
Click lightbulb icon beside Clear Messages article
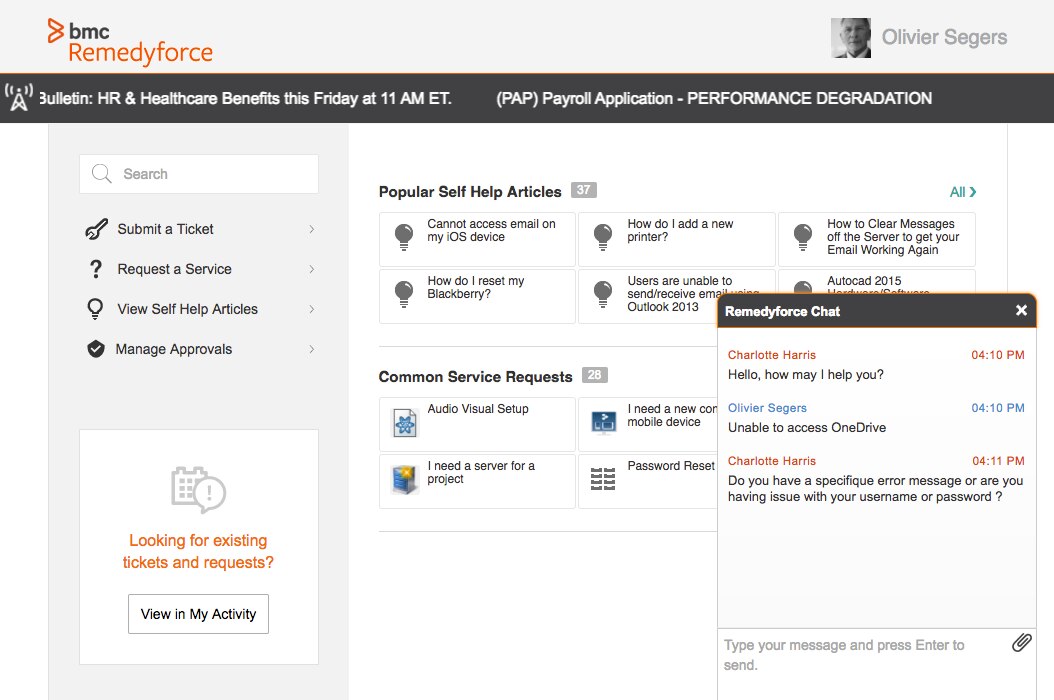[803, 237]
